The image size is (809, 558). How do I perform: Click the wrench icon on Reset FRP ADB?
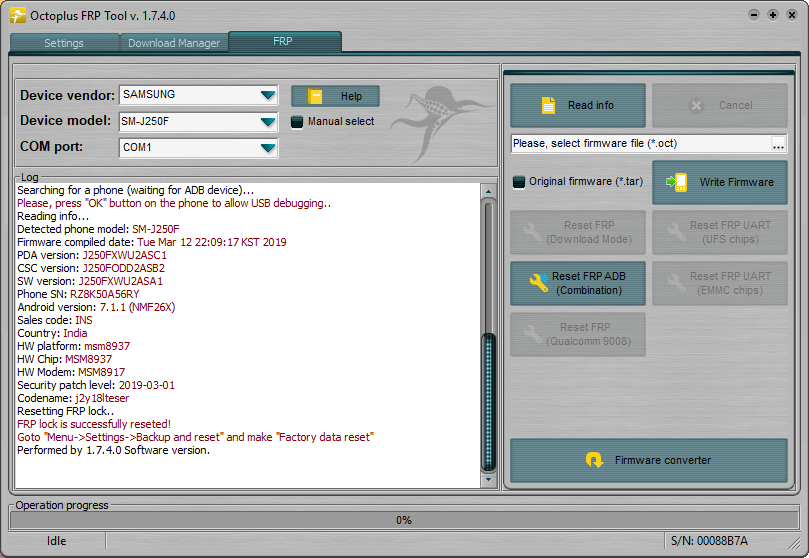point(538,283)
